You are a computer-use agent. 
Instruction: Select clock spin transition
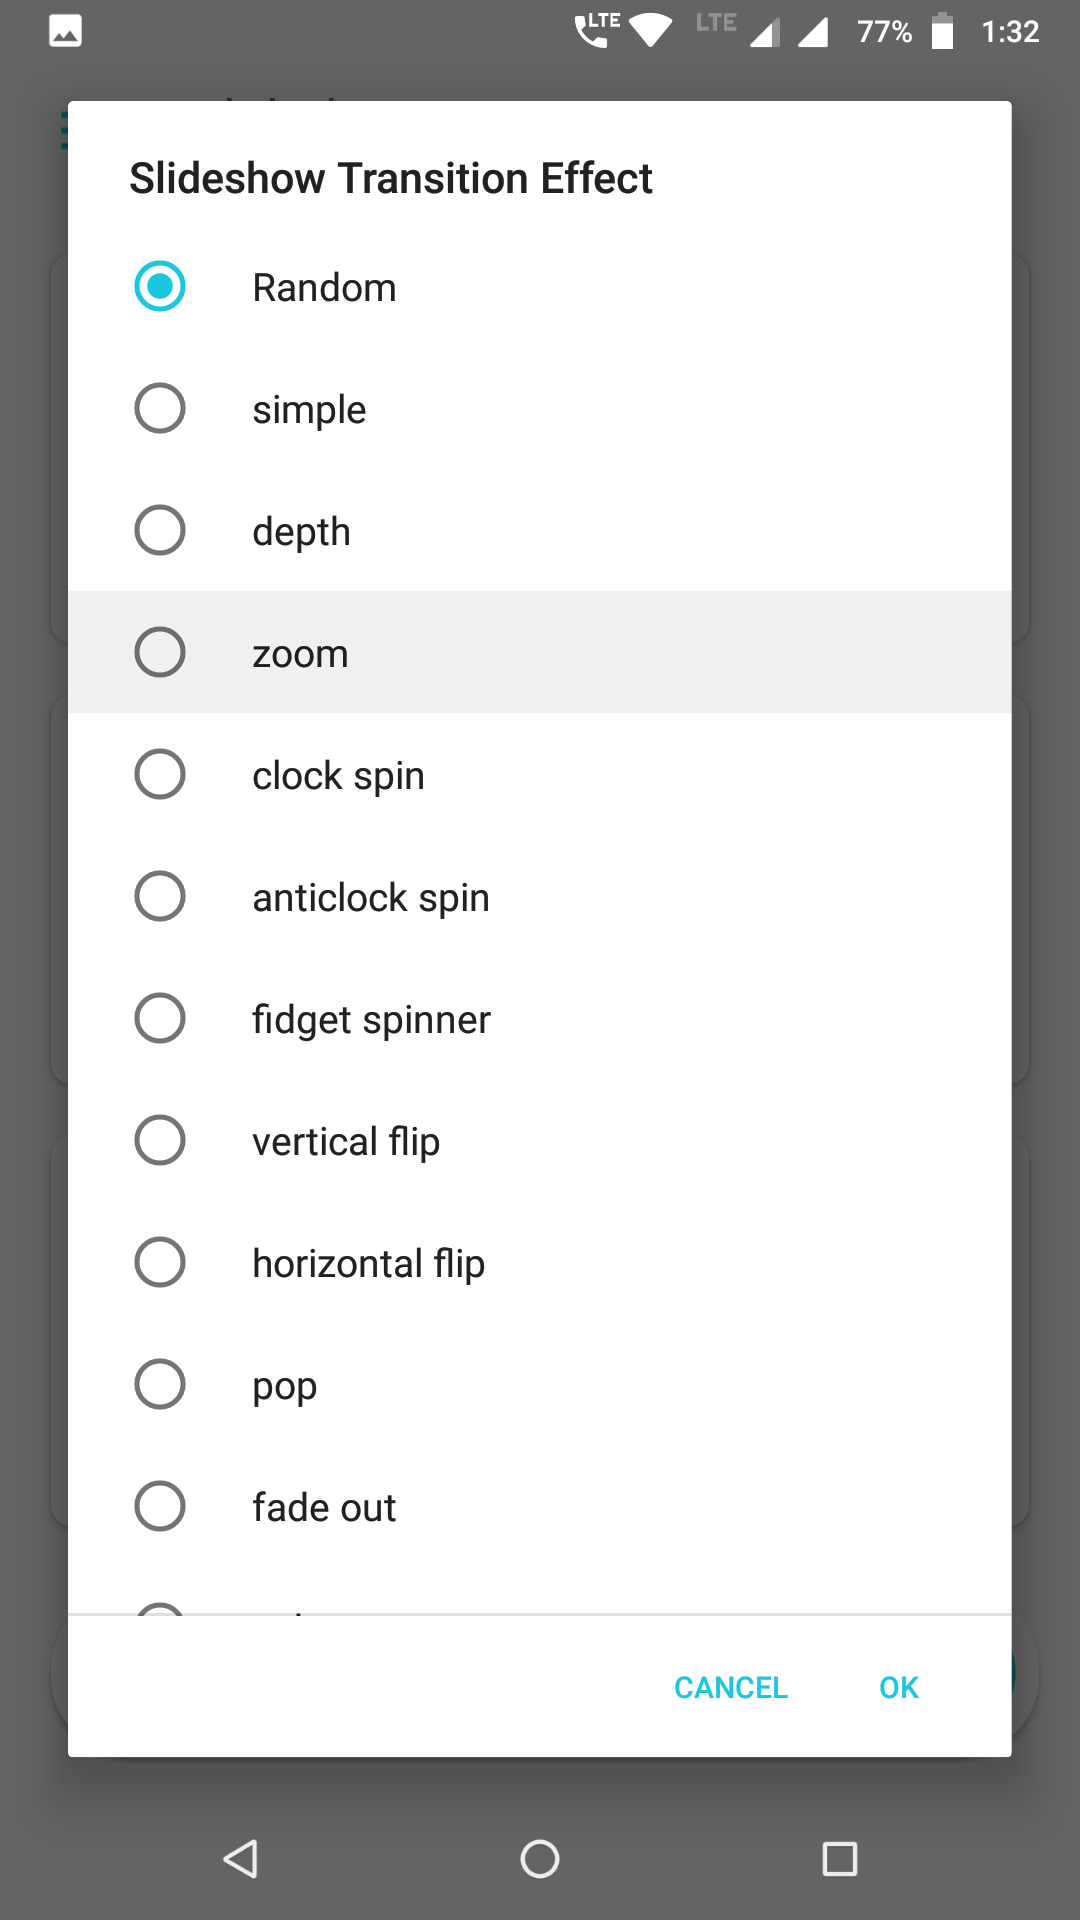pos(540,775)
